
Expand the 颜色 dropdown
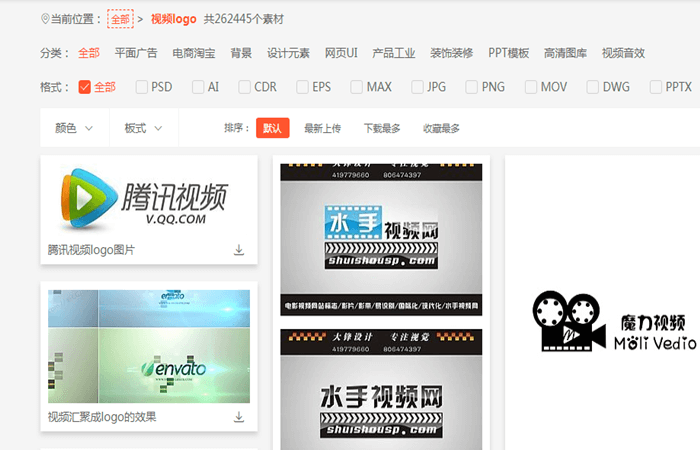point(74,128)
